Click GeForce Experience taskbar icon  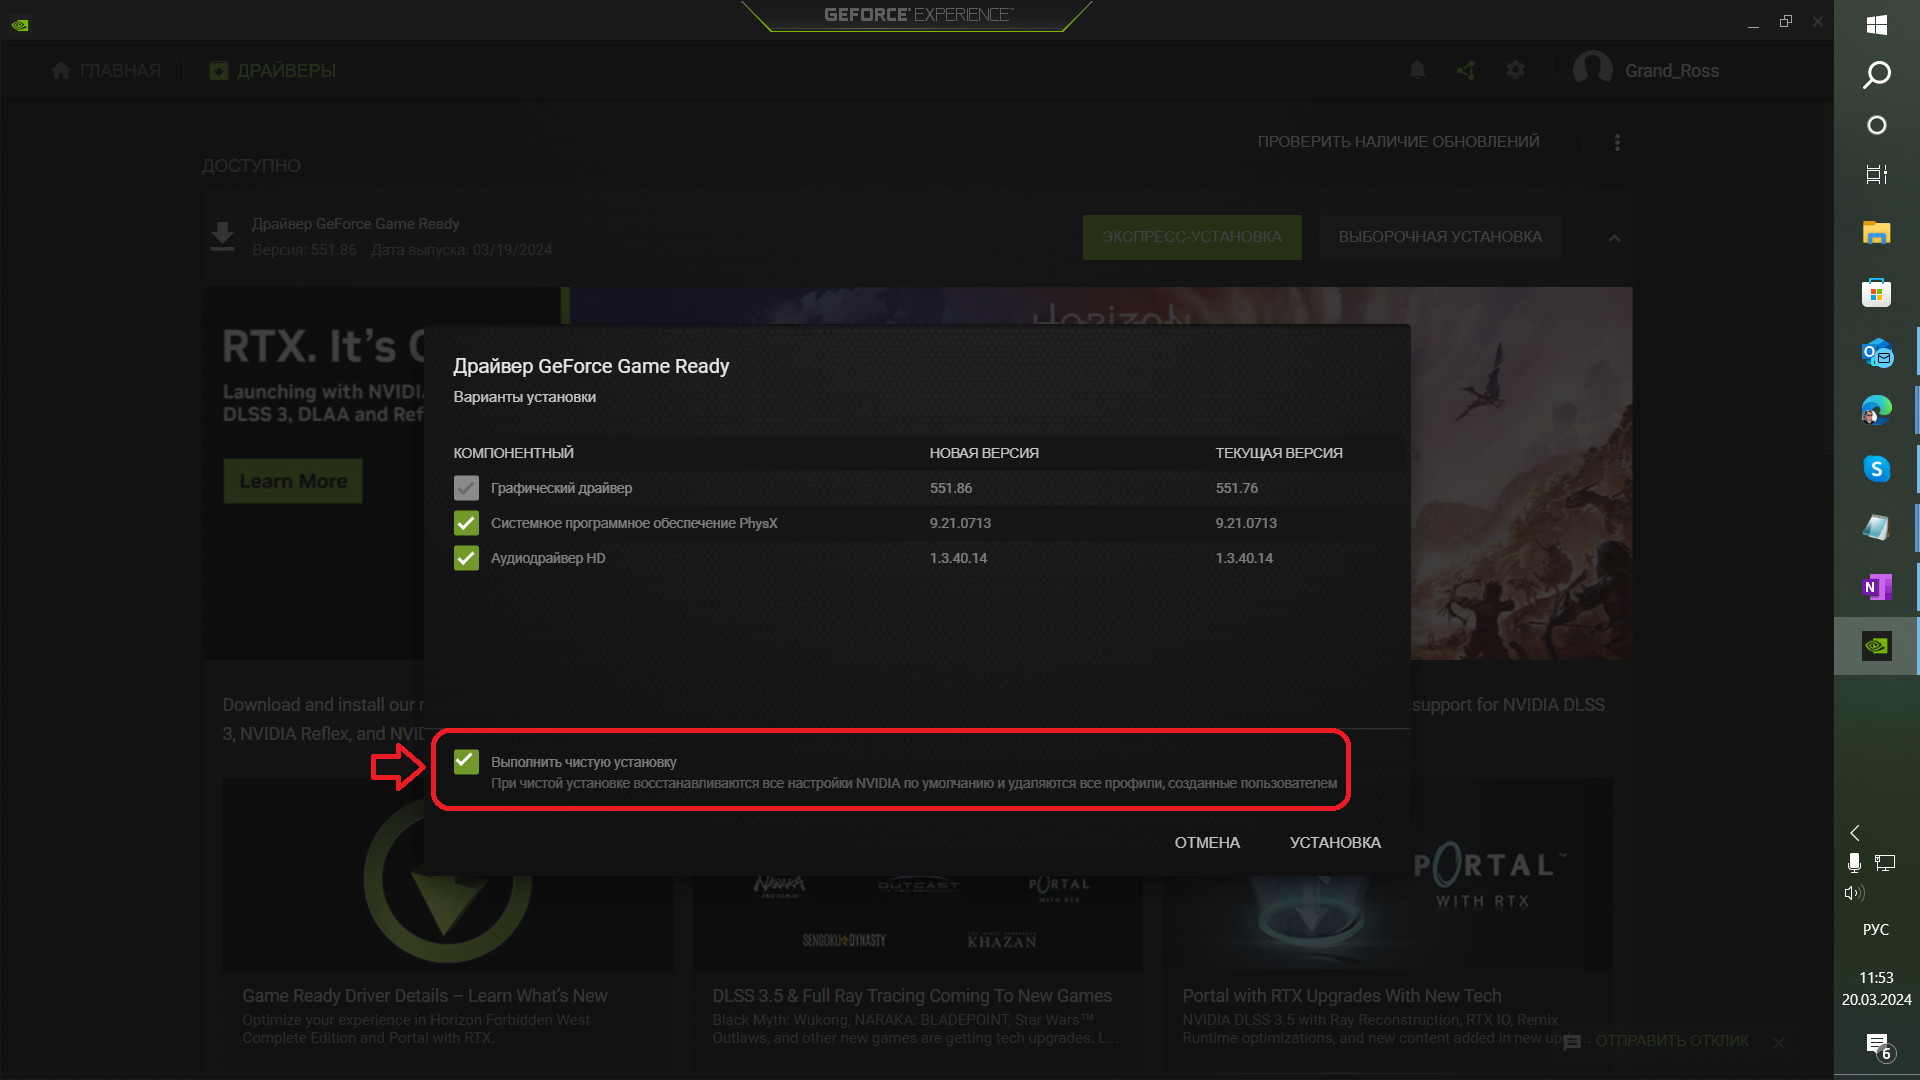[x=1877, y=646]
